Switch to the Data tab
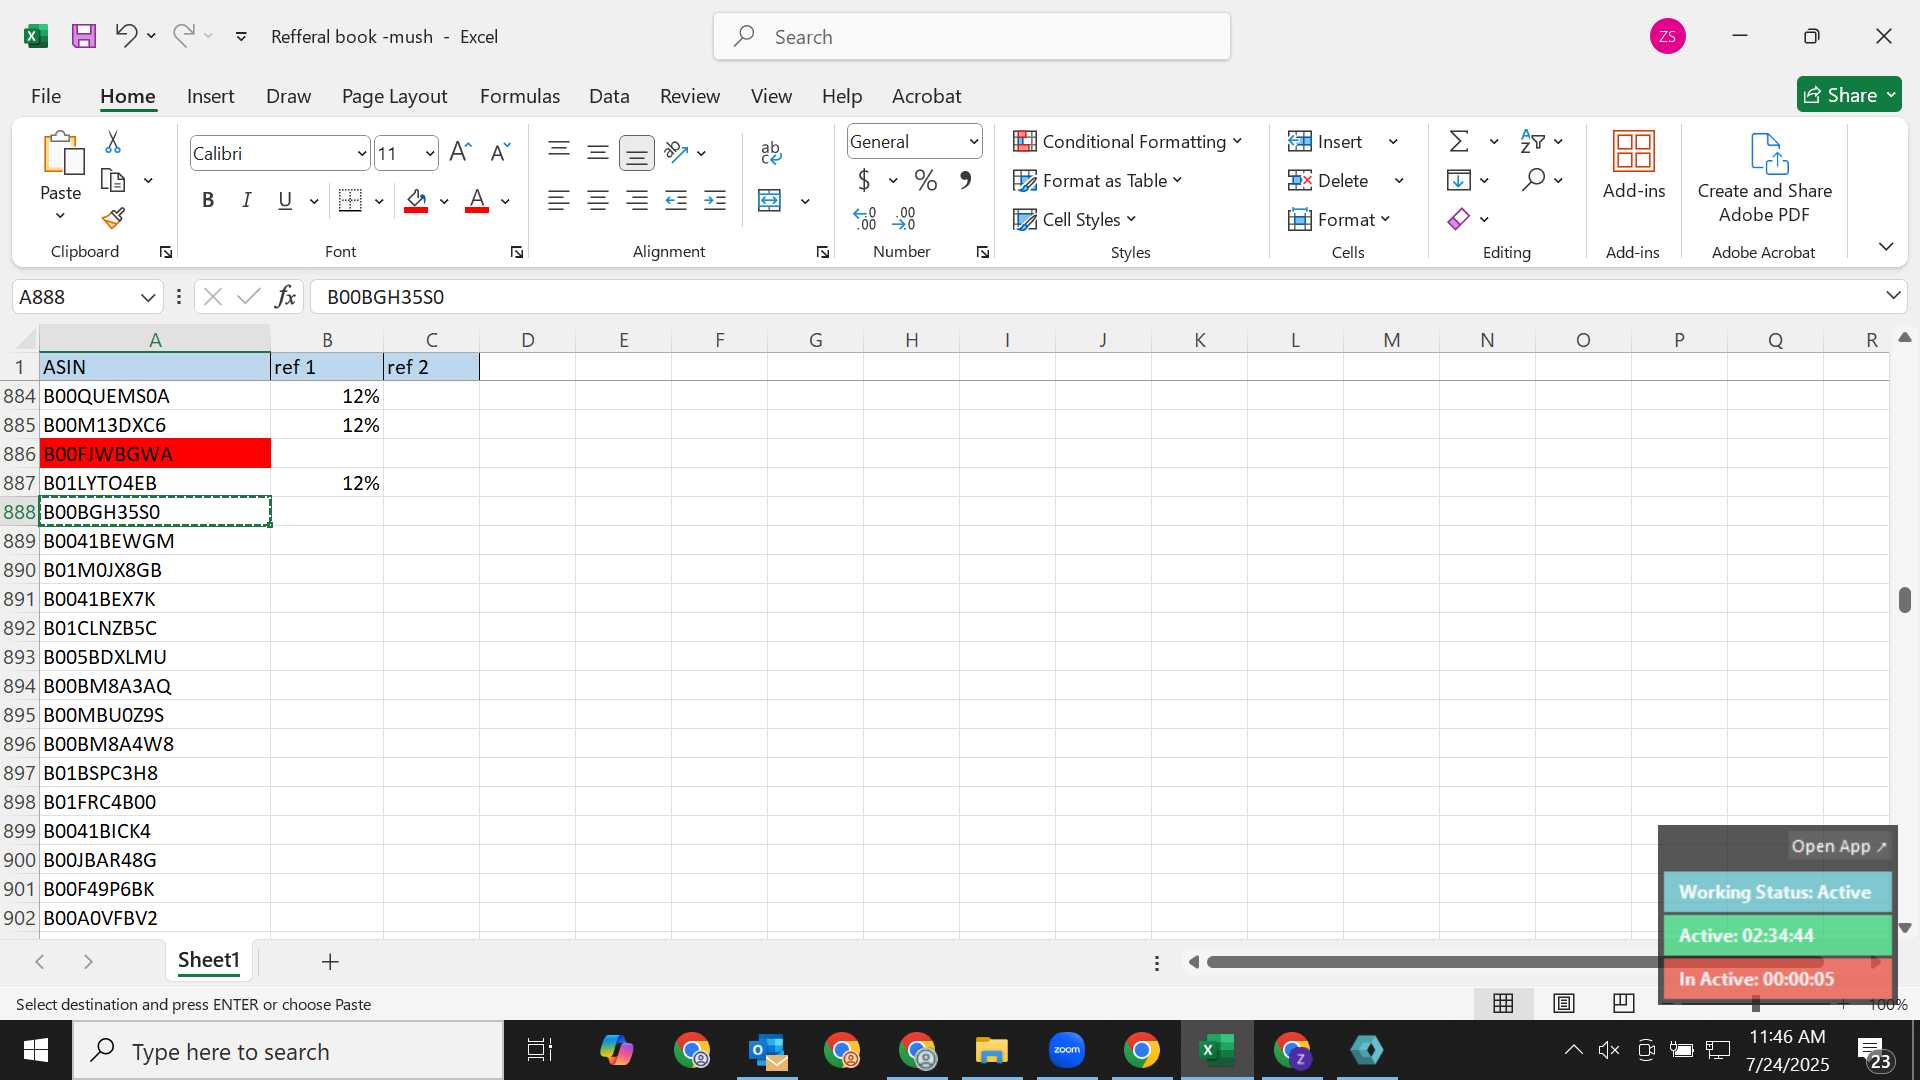This screenshot has width=1920, height=1080. click(609, 96)
